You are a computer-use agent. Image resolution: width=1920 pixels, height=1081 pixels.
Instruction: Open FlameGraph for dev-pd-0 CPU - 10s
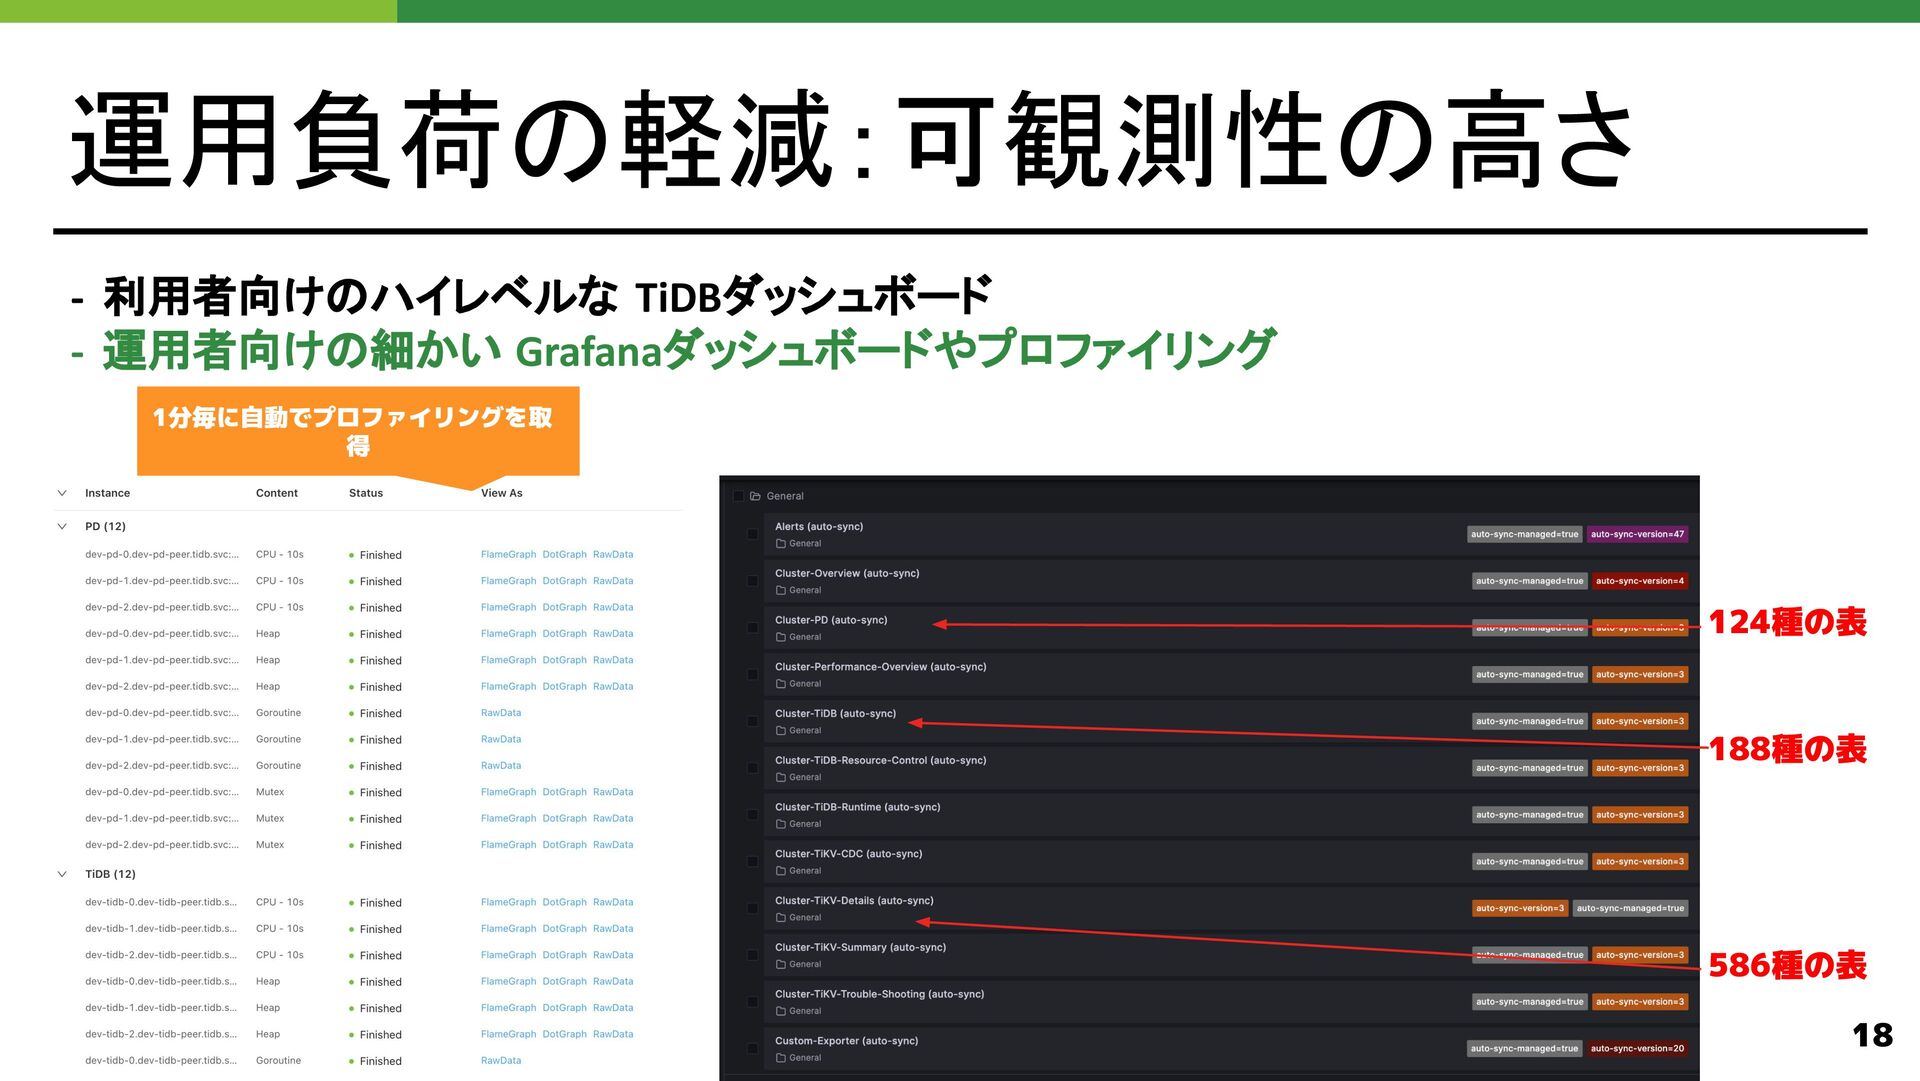pyautogui.click(x=508, y=554)
